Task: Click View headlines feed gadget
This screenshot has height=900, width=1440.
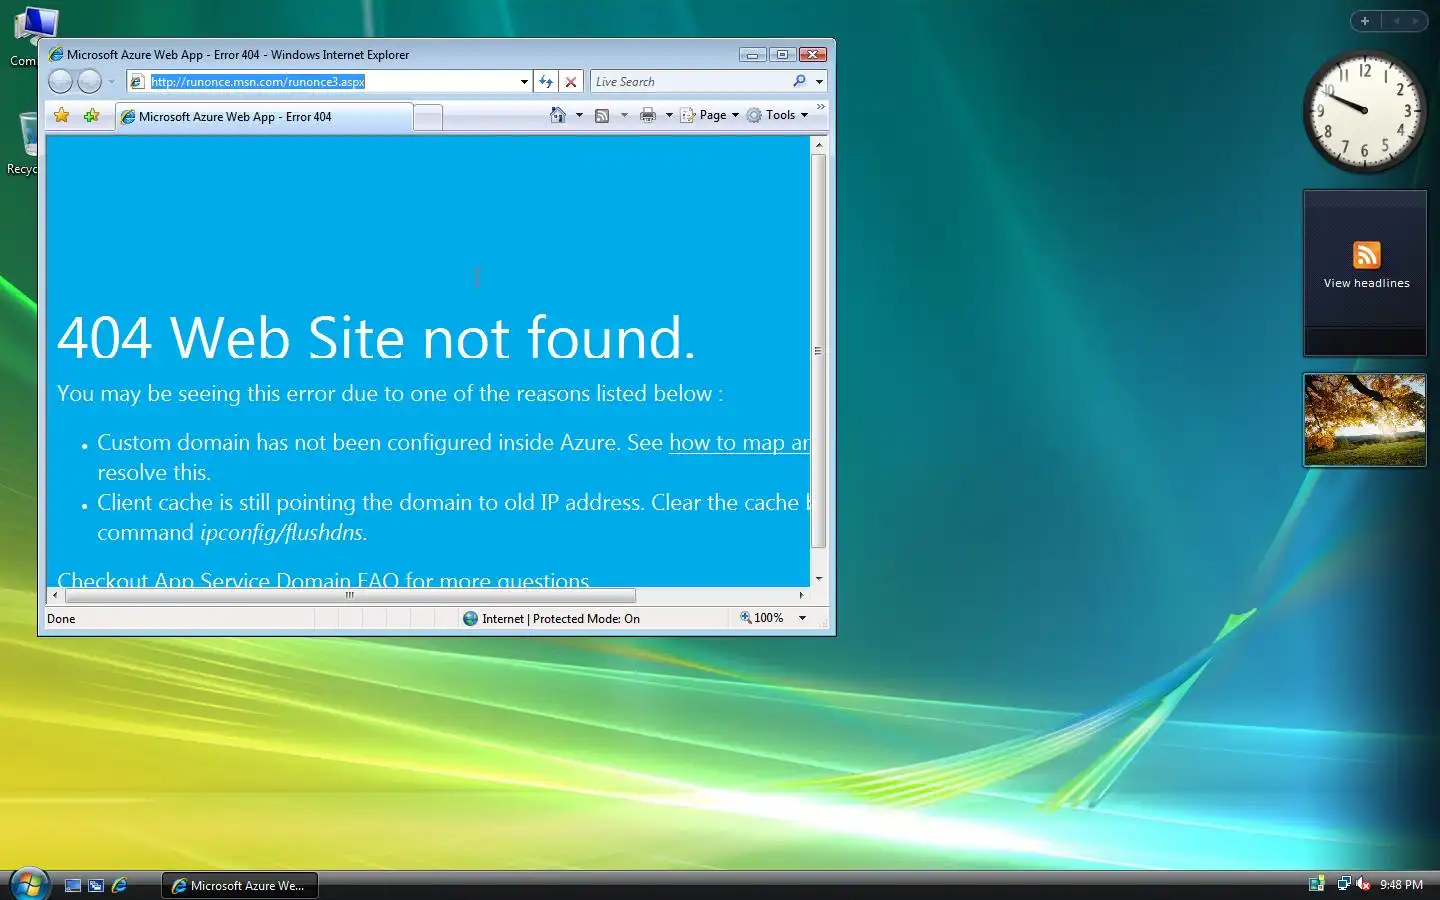Action: [1365, 272]
